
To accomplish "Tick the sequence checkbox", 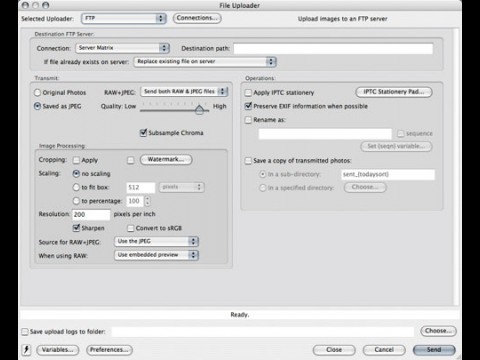I will coord(401,134).
